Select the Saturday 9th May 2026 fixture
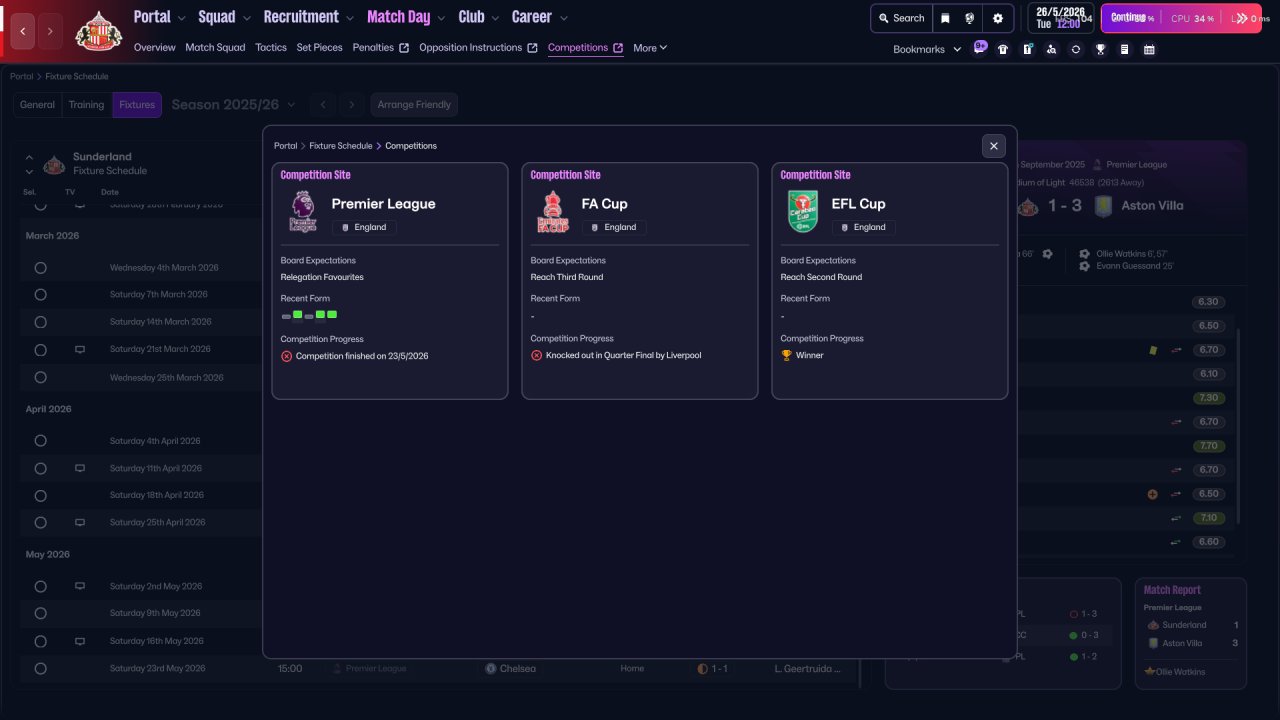The height and width of the screenshot is (720, 1280). pos(41,613)
